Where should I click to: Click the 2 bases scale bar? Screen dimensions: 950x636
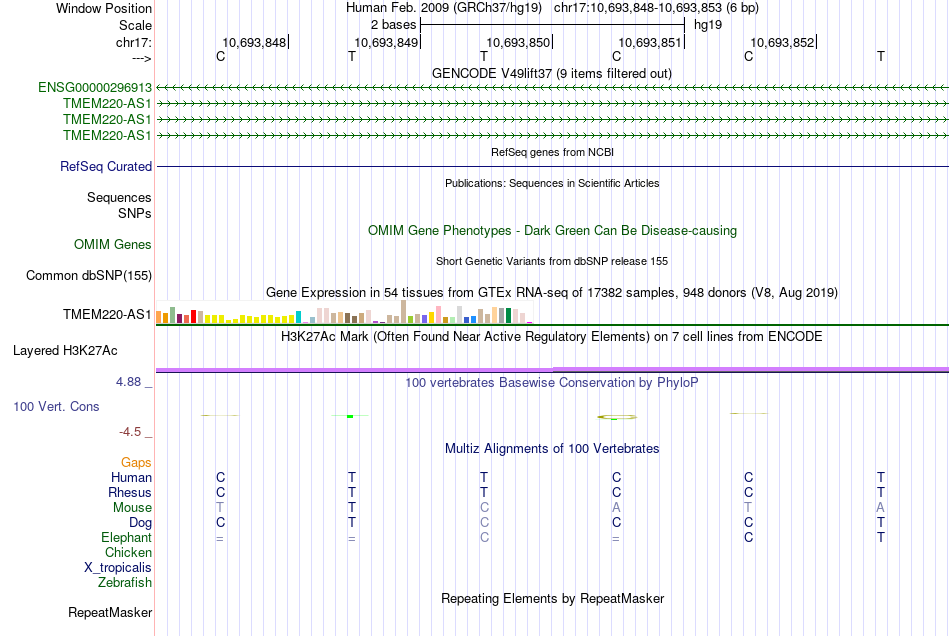[x=553, y=25]
